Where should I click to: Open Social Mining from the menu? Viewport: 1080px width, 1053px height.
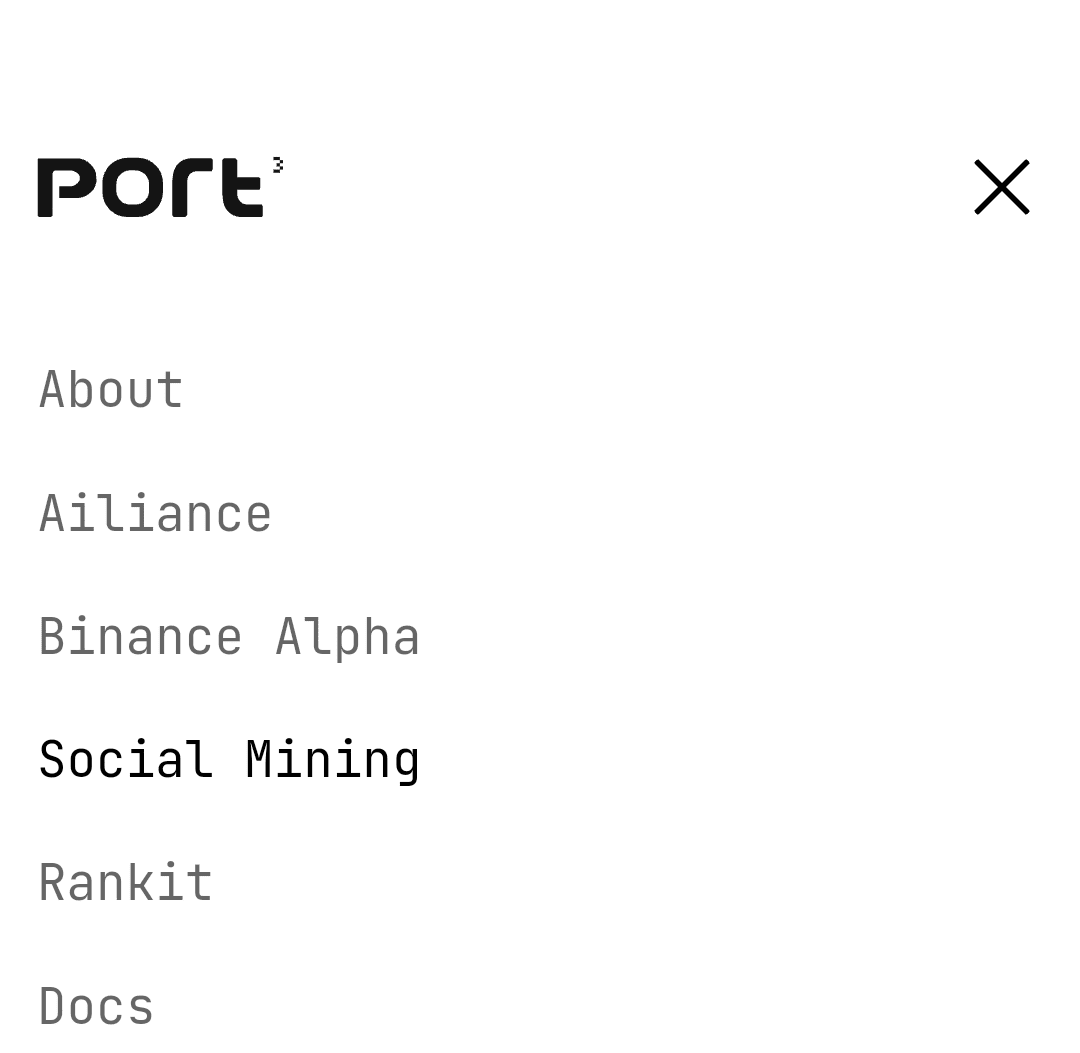tap(229, 760)
